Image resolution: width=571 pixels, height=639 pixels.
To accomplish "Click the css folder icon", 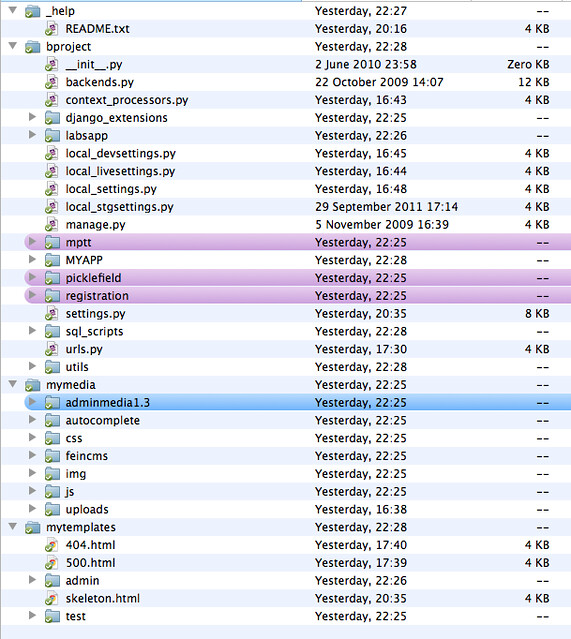I will 52,438.
